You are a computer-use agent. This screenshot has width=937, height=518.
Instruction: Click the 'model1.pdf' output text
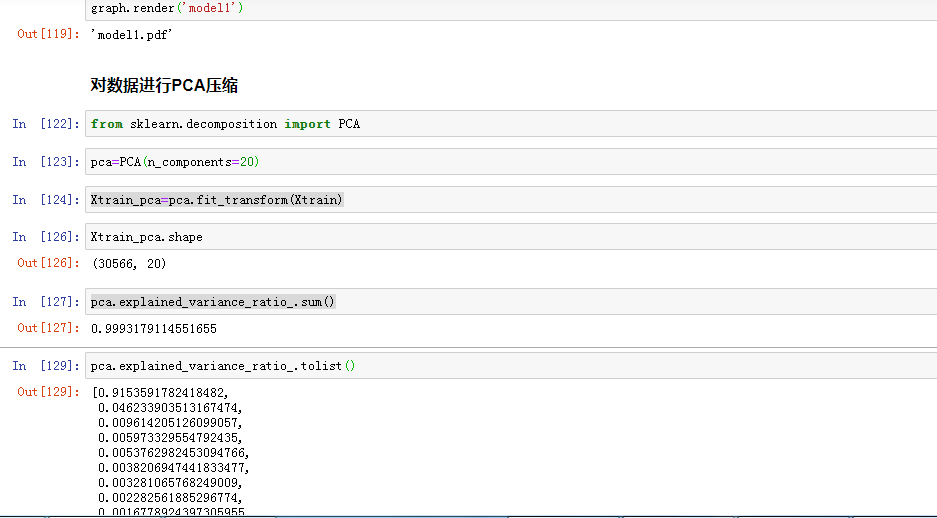point(127,34)
